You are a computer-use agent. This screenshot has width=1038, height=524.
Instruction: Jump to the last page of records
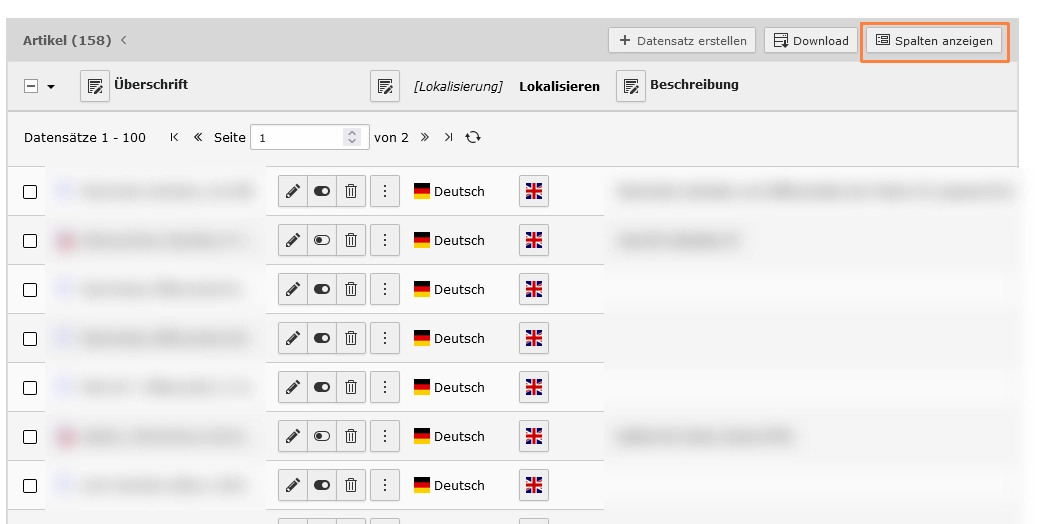coord(448,137)
